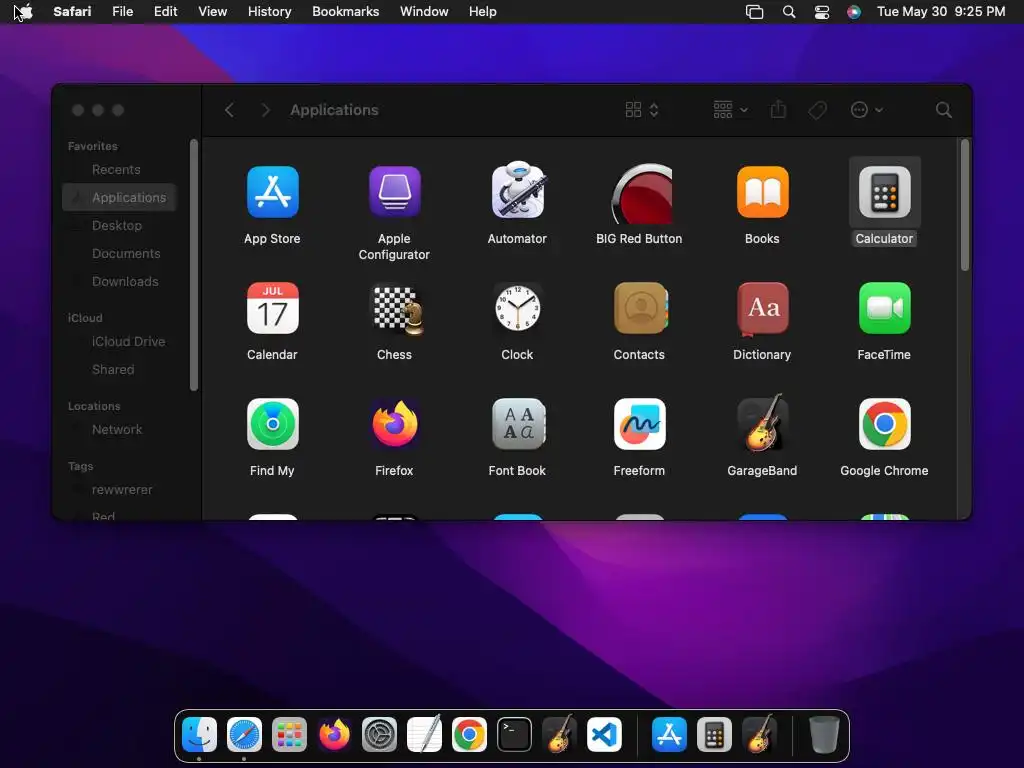Select the Clock app icon

[517, 308]
